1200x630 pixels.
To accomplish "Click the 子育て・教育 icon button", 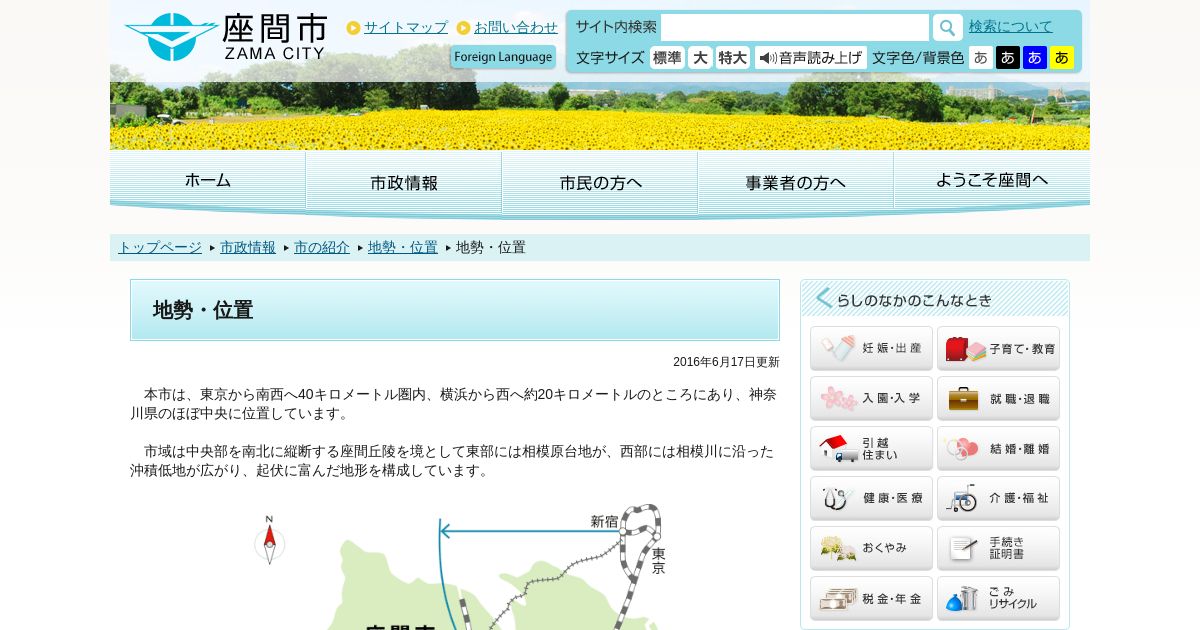I will [998, 348].
